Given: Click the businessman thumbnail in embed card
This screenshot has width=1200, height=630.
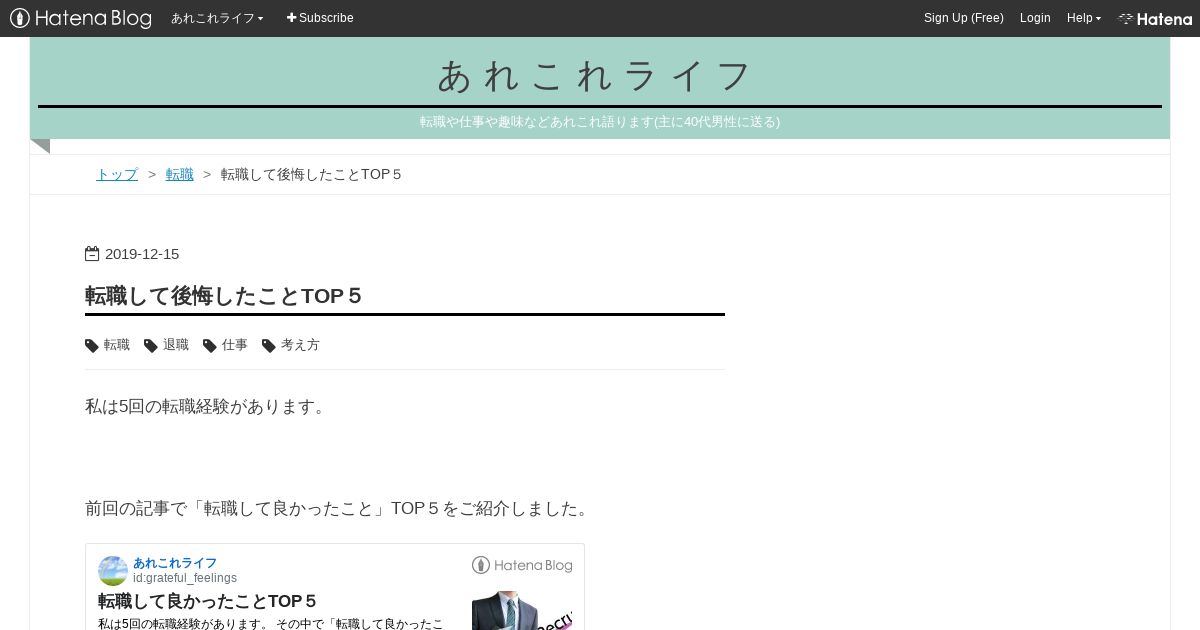Looking at the screenshot, I should (x=522, y=611).
